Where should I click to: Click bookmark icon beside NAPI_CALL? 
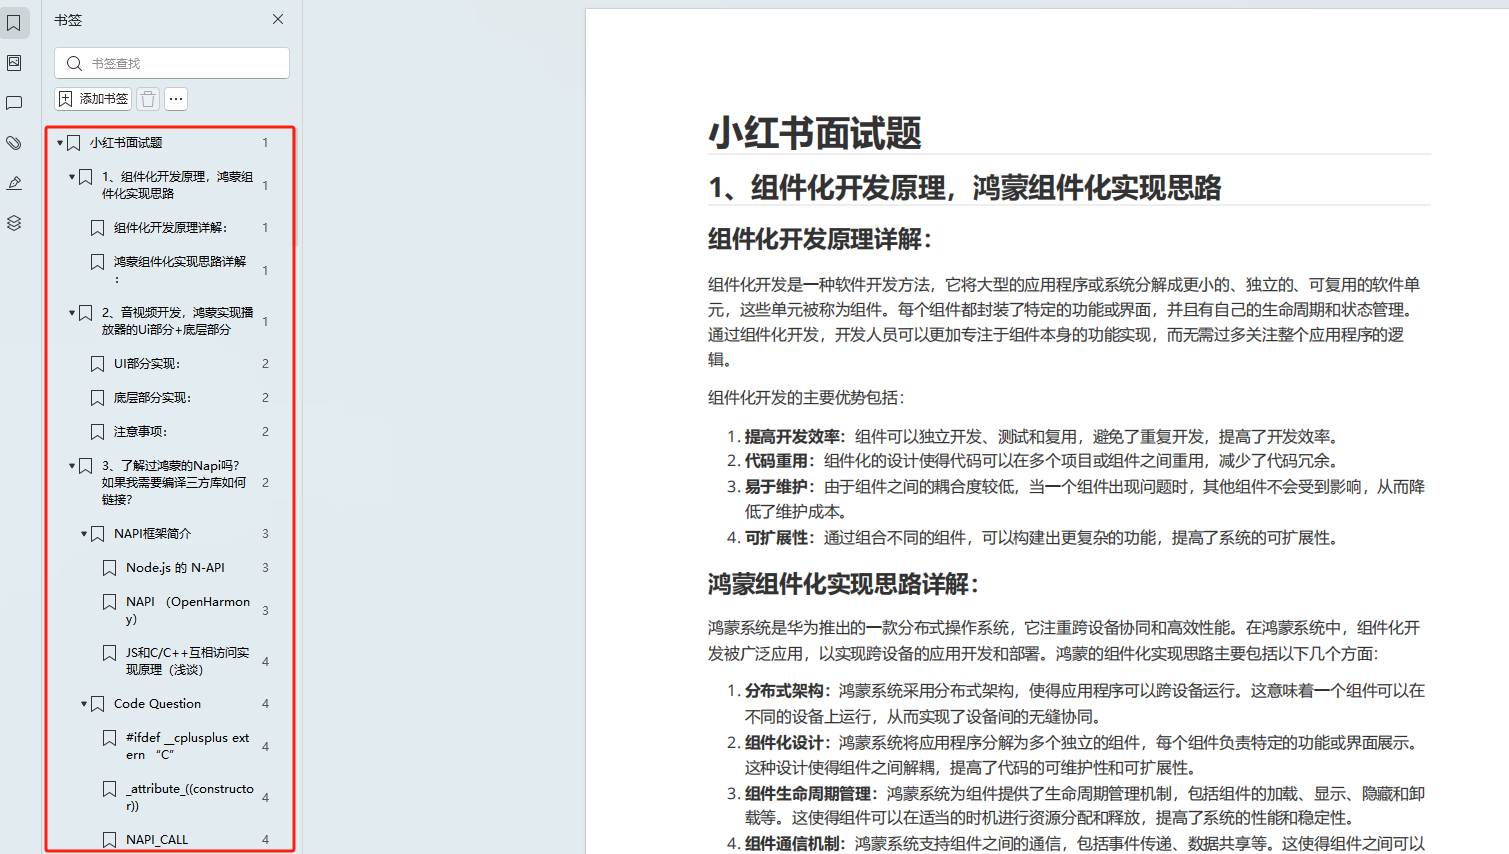110,840
